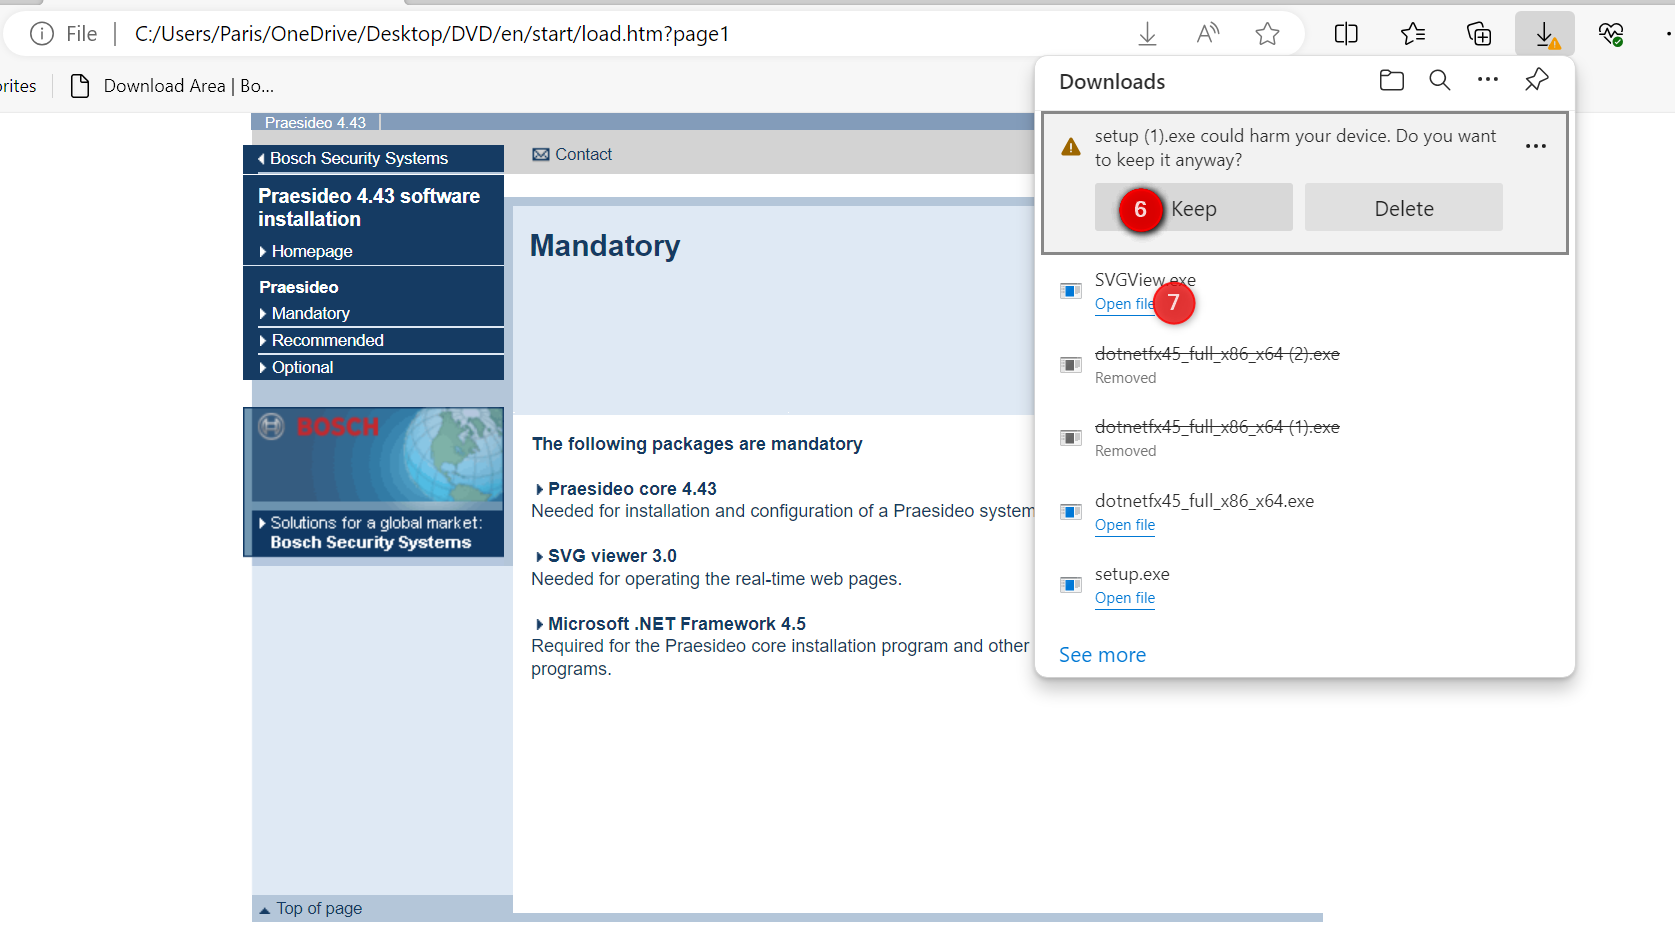Click the Downloads toolbar button with warning
This screenshot has width=1675, height=942.
[1544, 35]
